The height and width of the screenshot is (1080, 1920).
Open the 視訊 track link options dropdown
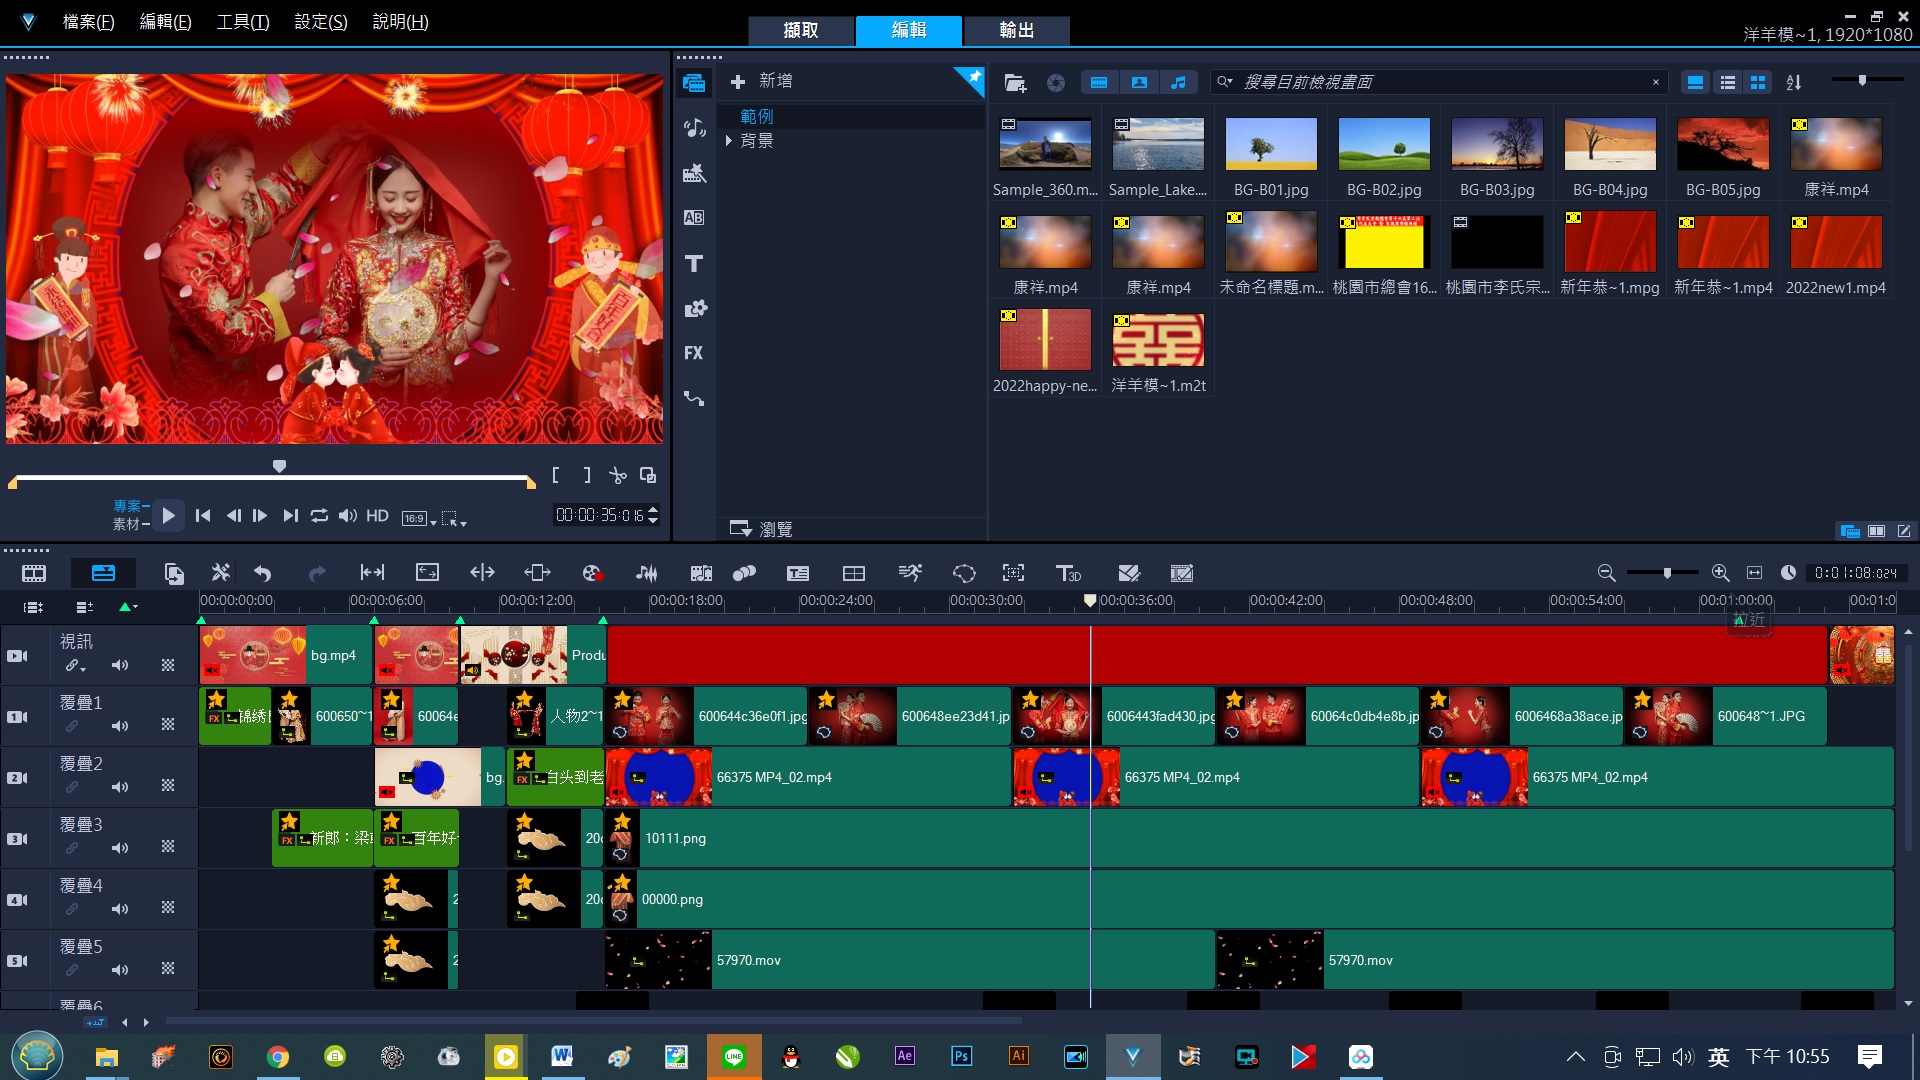pos(76,666)
